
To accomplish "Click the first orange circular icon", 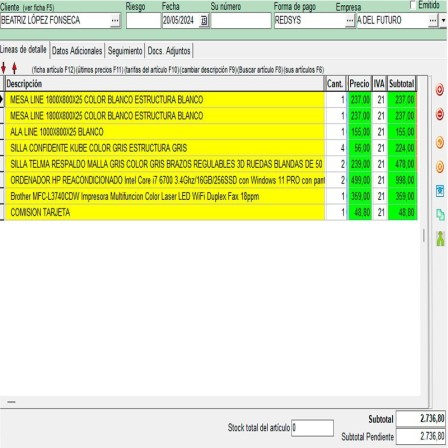I will 440,142.
